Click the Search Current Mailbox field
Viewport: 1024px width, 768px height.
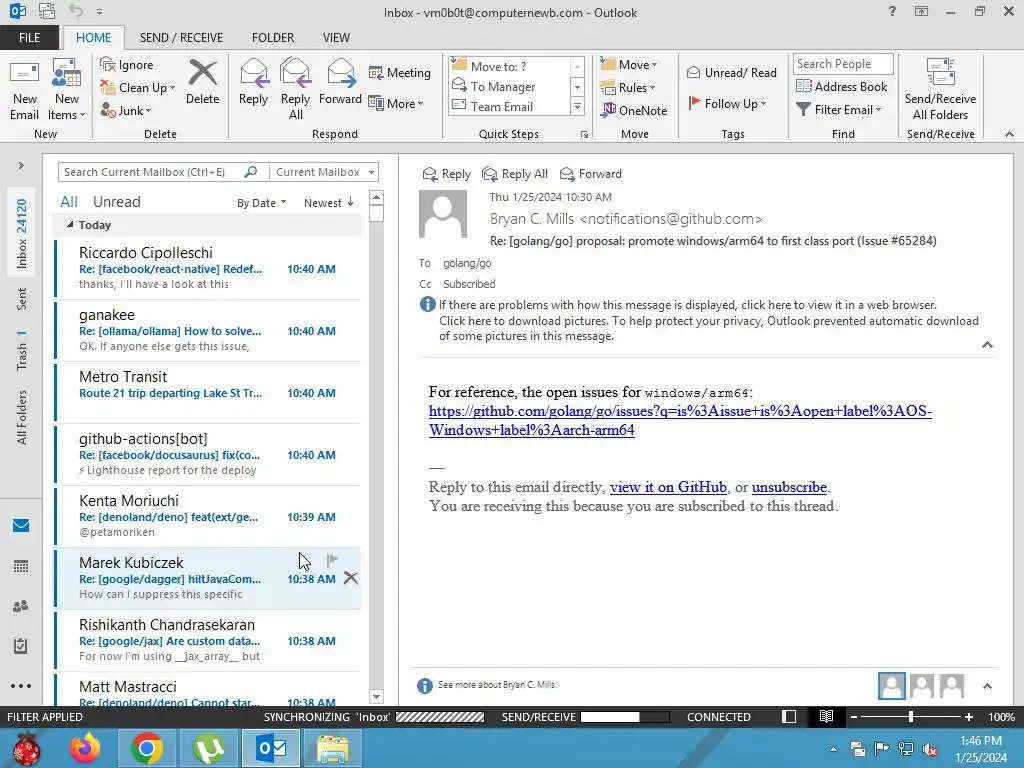pyautogui.click(x=150, y=172)
